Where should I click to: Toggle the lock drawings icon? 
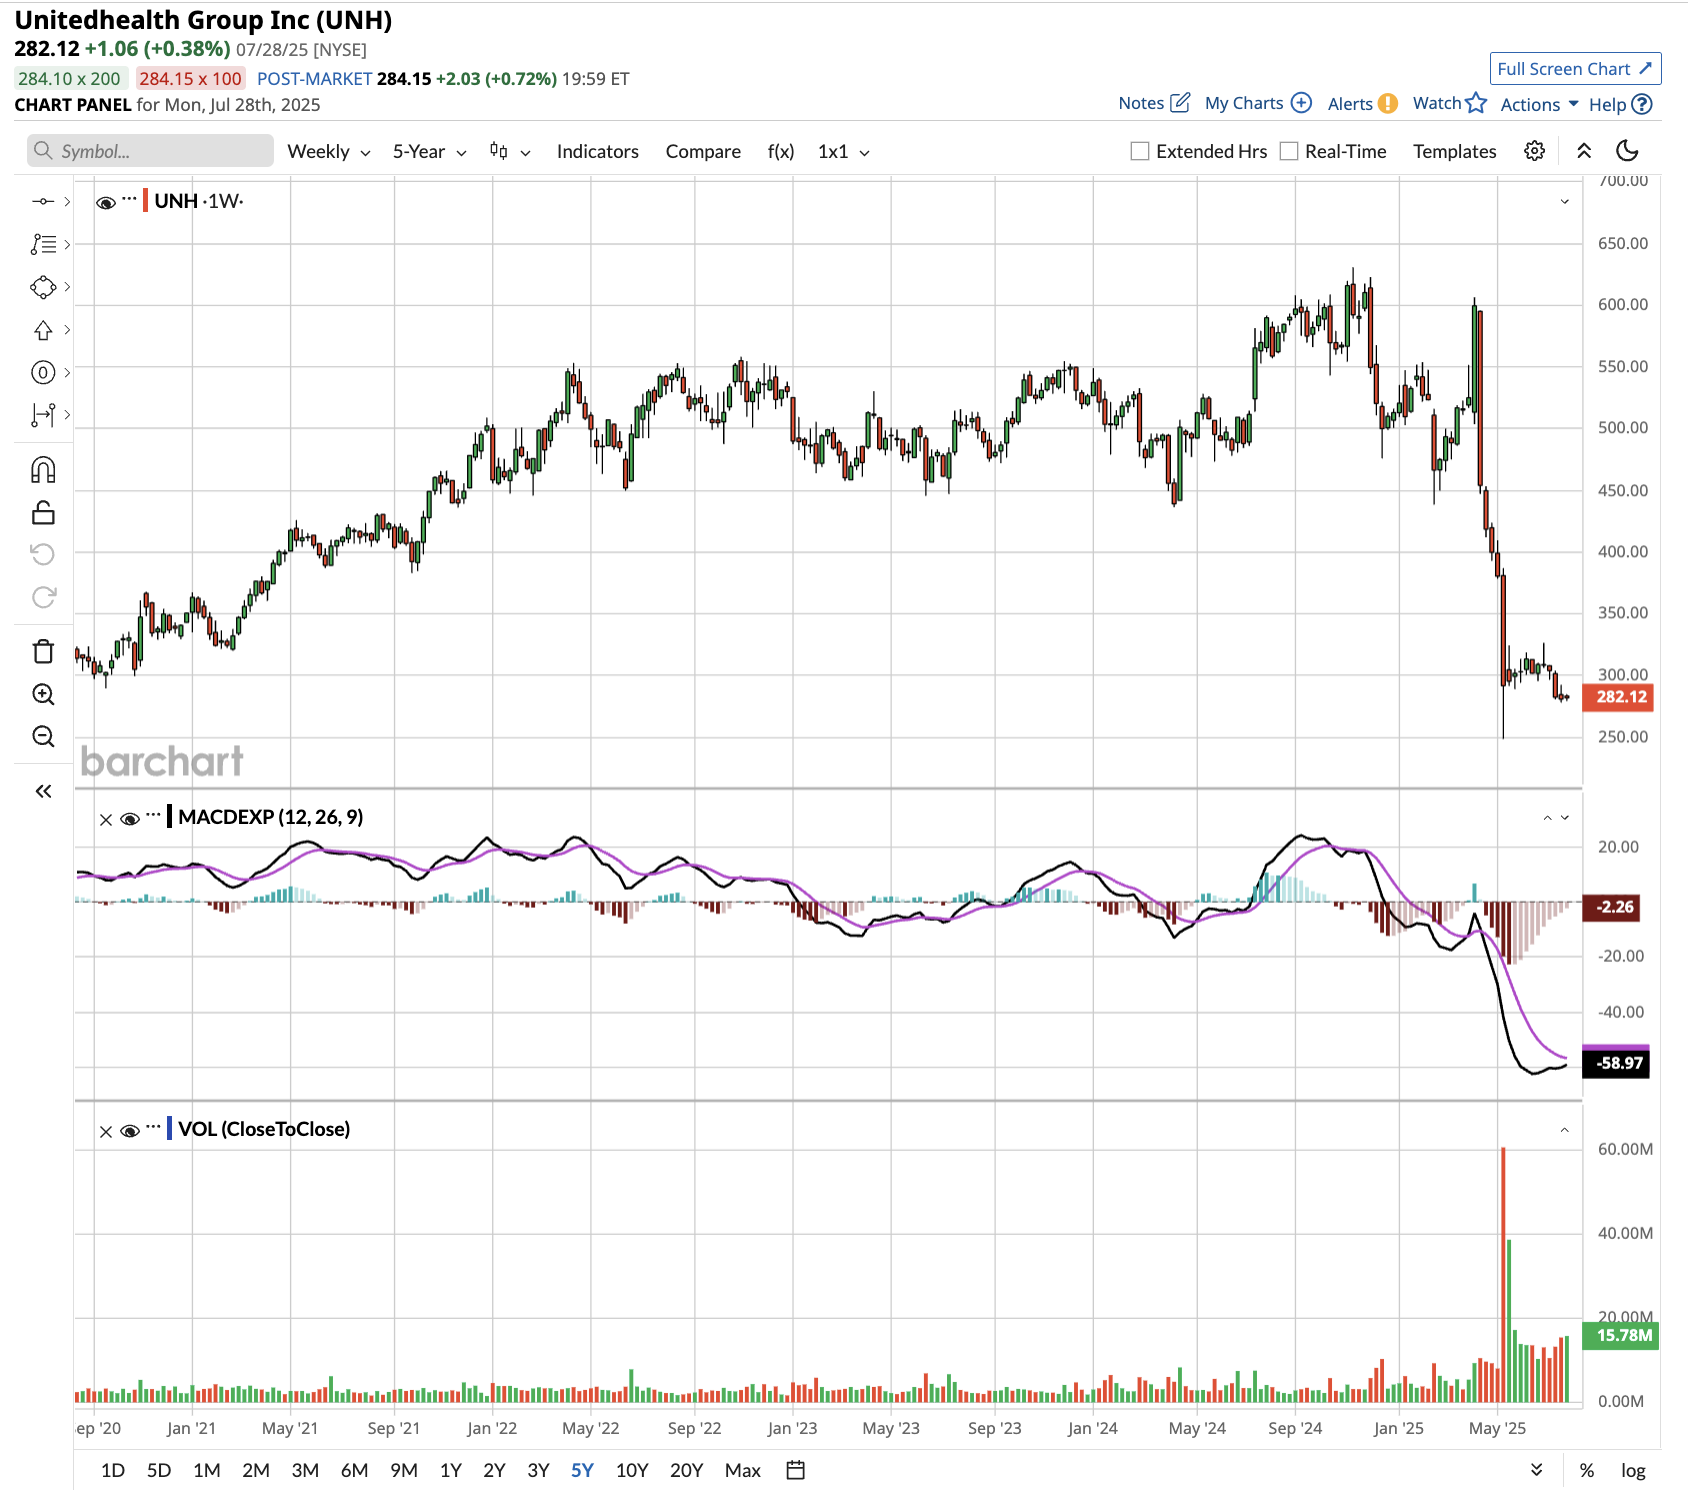click(x=43, y=512)
